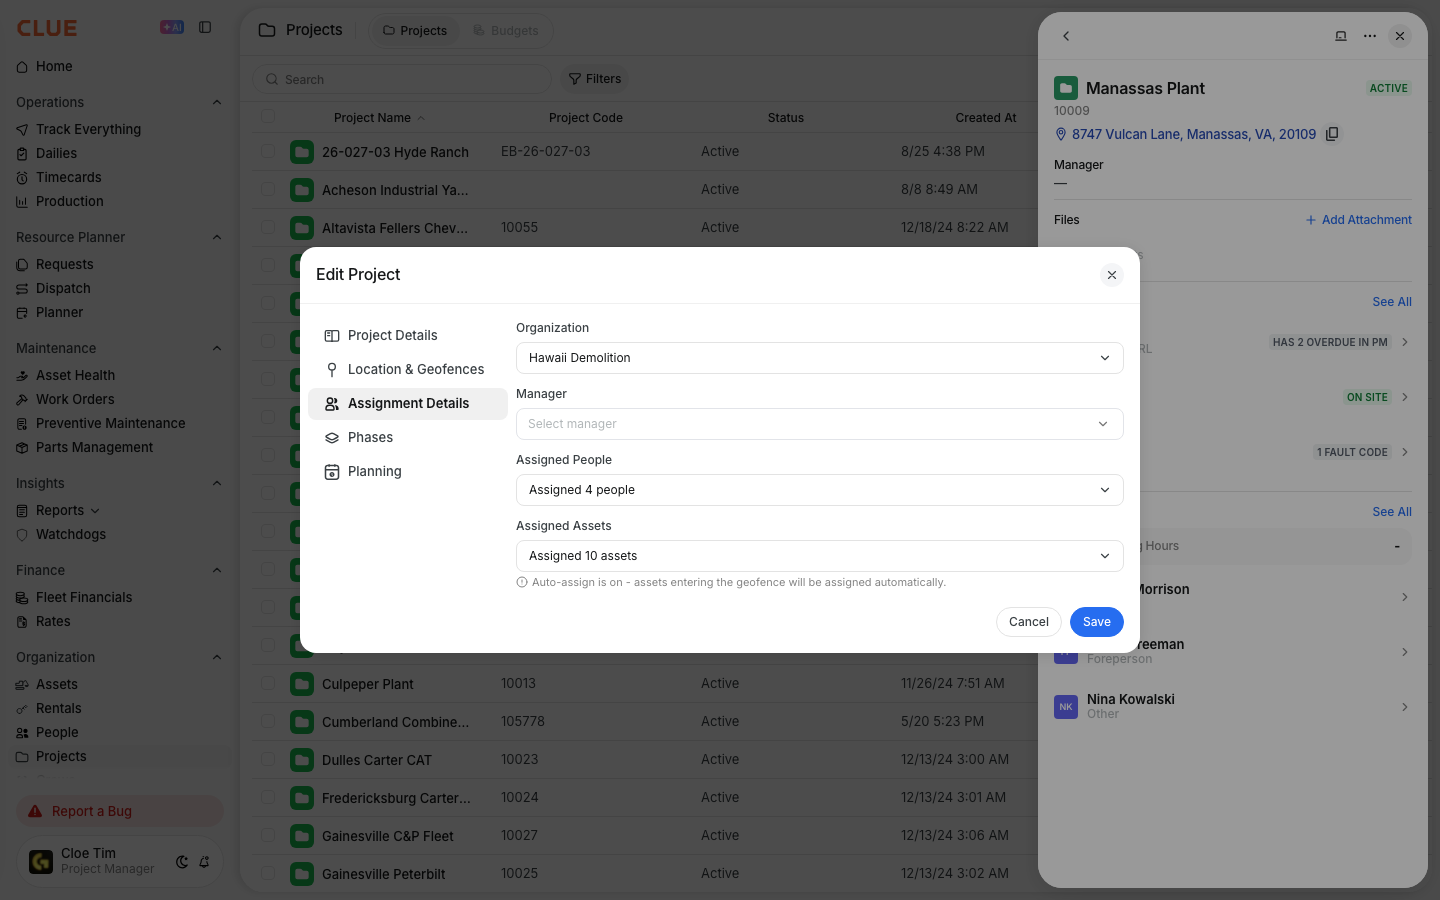Open the 8747 Vulcan Lane address link
The height and width of the screenshot is (900, 1440).
pyautogui.click(x=1194, y=134)
